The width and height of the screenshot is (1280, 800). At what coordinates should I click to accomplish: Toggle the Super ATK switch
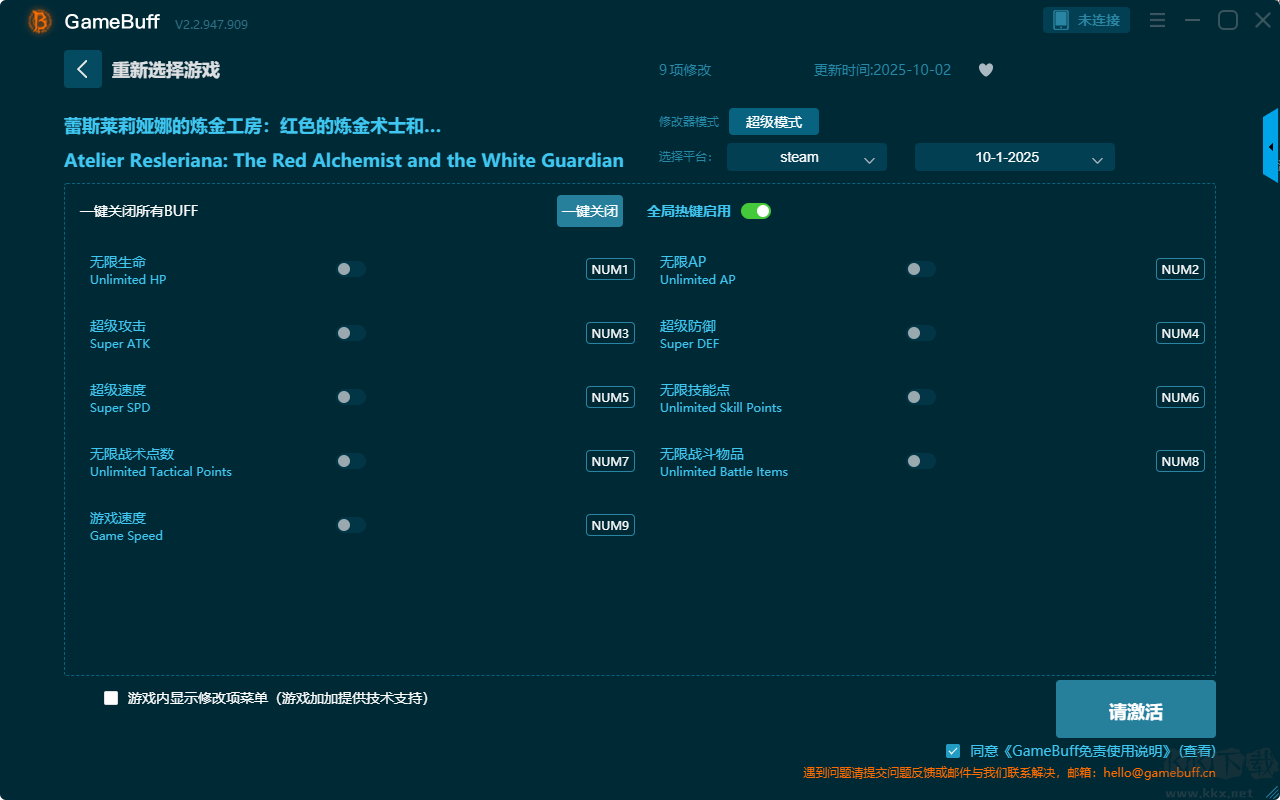click(x=351, y=333)
